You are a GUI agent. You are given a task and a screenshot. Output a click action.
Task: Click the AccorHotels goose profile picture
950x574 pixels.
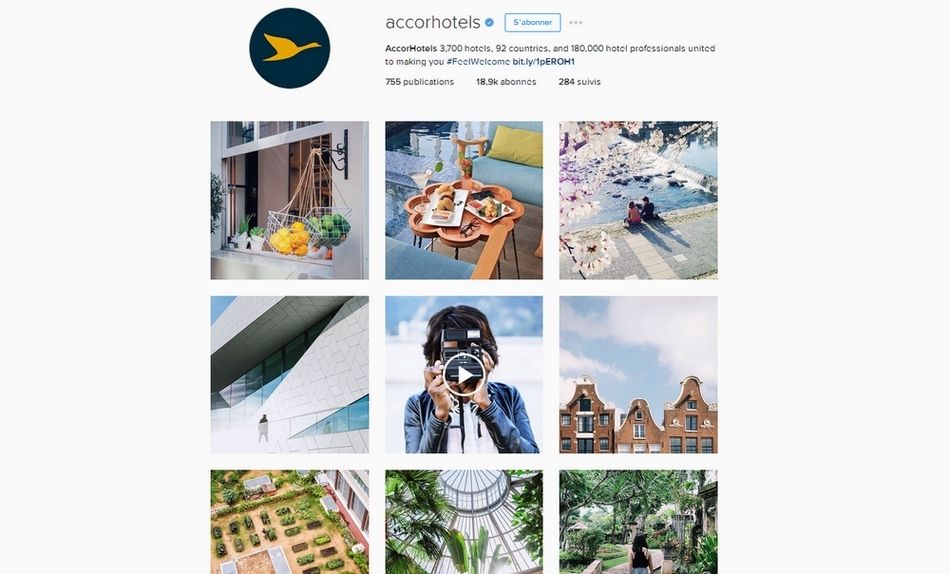tap(290, 48)
